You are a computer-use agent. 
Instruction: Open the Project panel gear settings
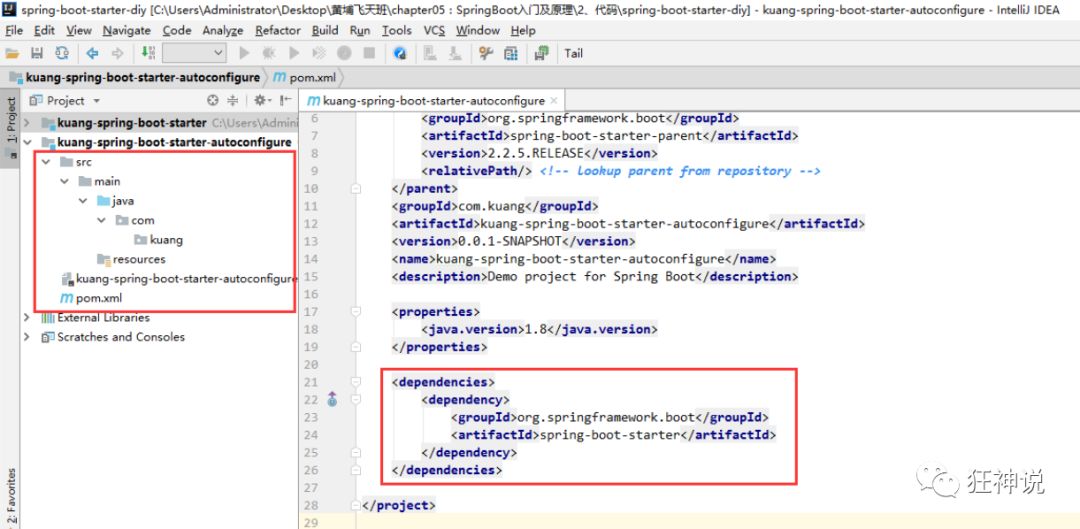tap(261, 101)
